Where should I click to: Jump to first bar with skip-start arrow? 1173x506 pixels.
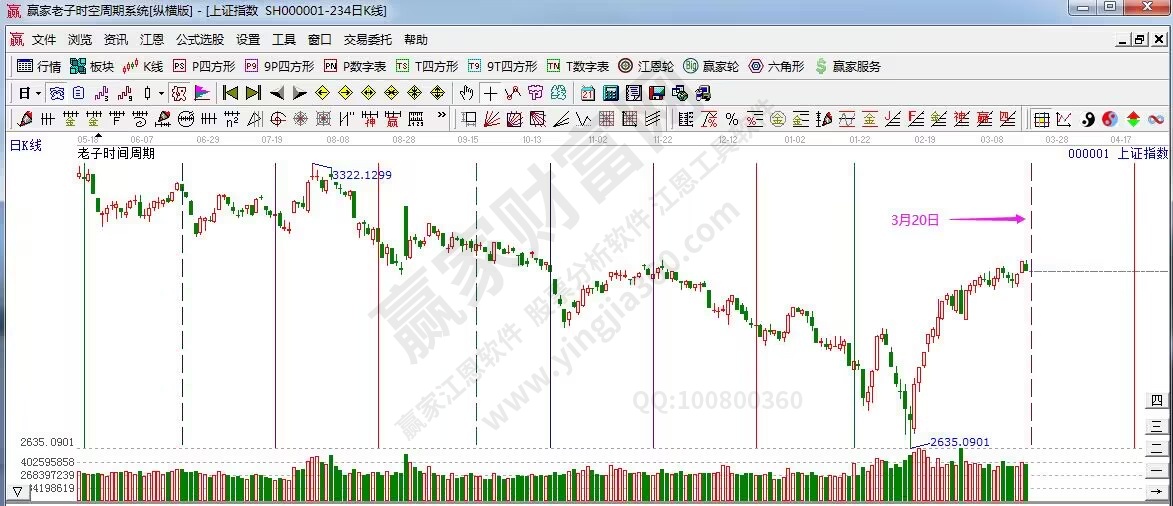tap(230, 93)
